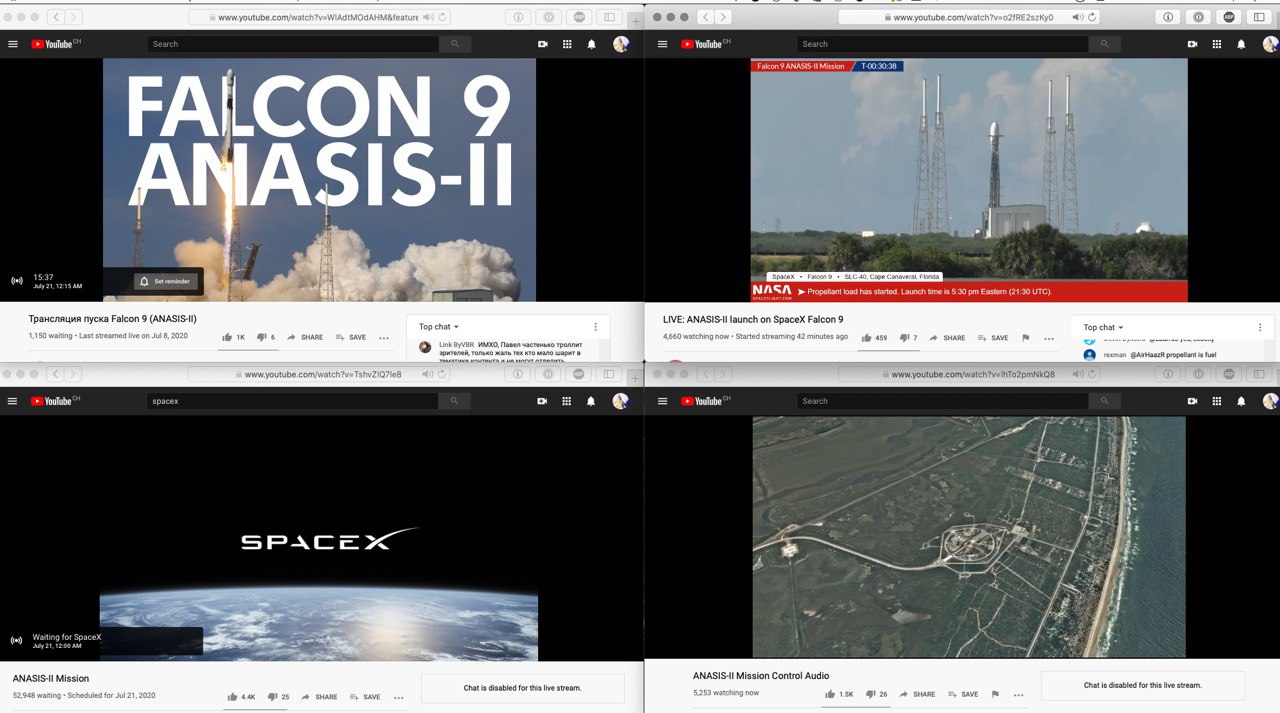Go back in ANASIS-II Mission Safari window
This screenshot has width=1280, height=713.
point(55,374)
